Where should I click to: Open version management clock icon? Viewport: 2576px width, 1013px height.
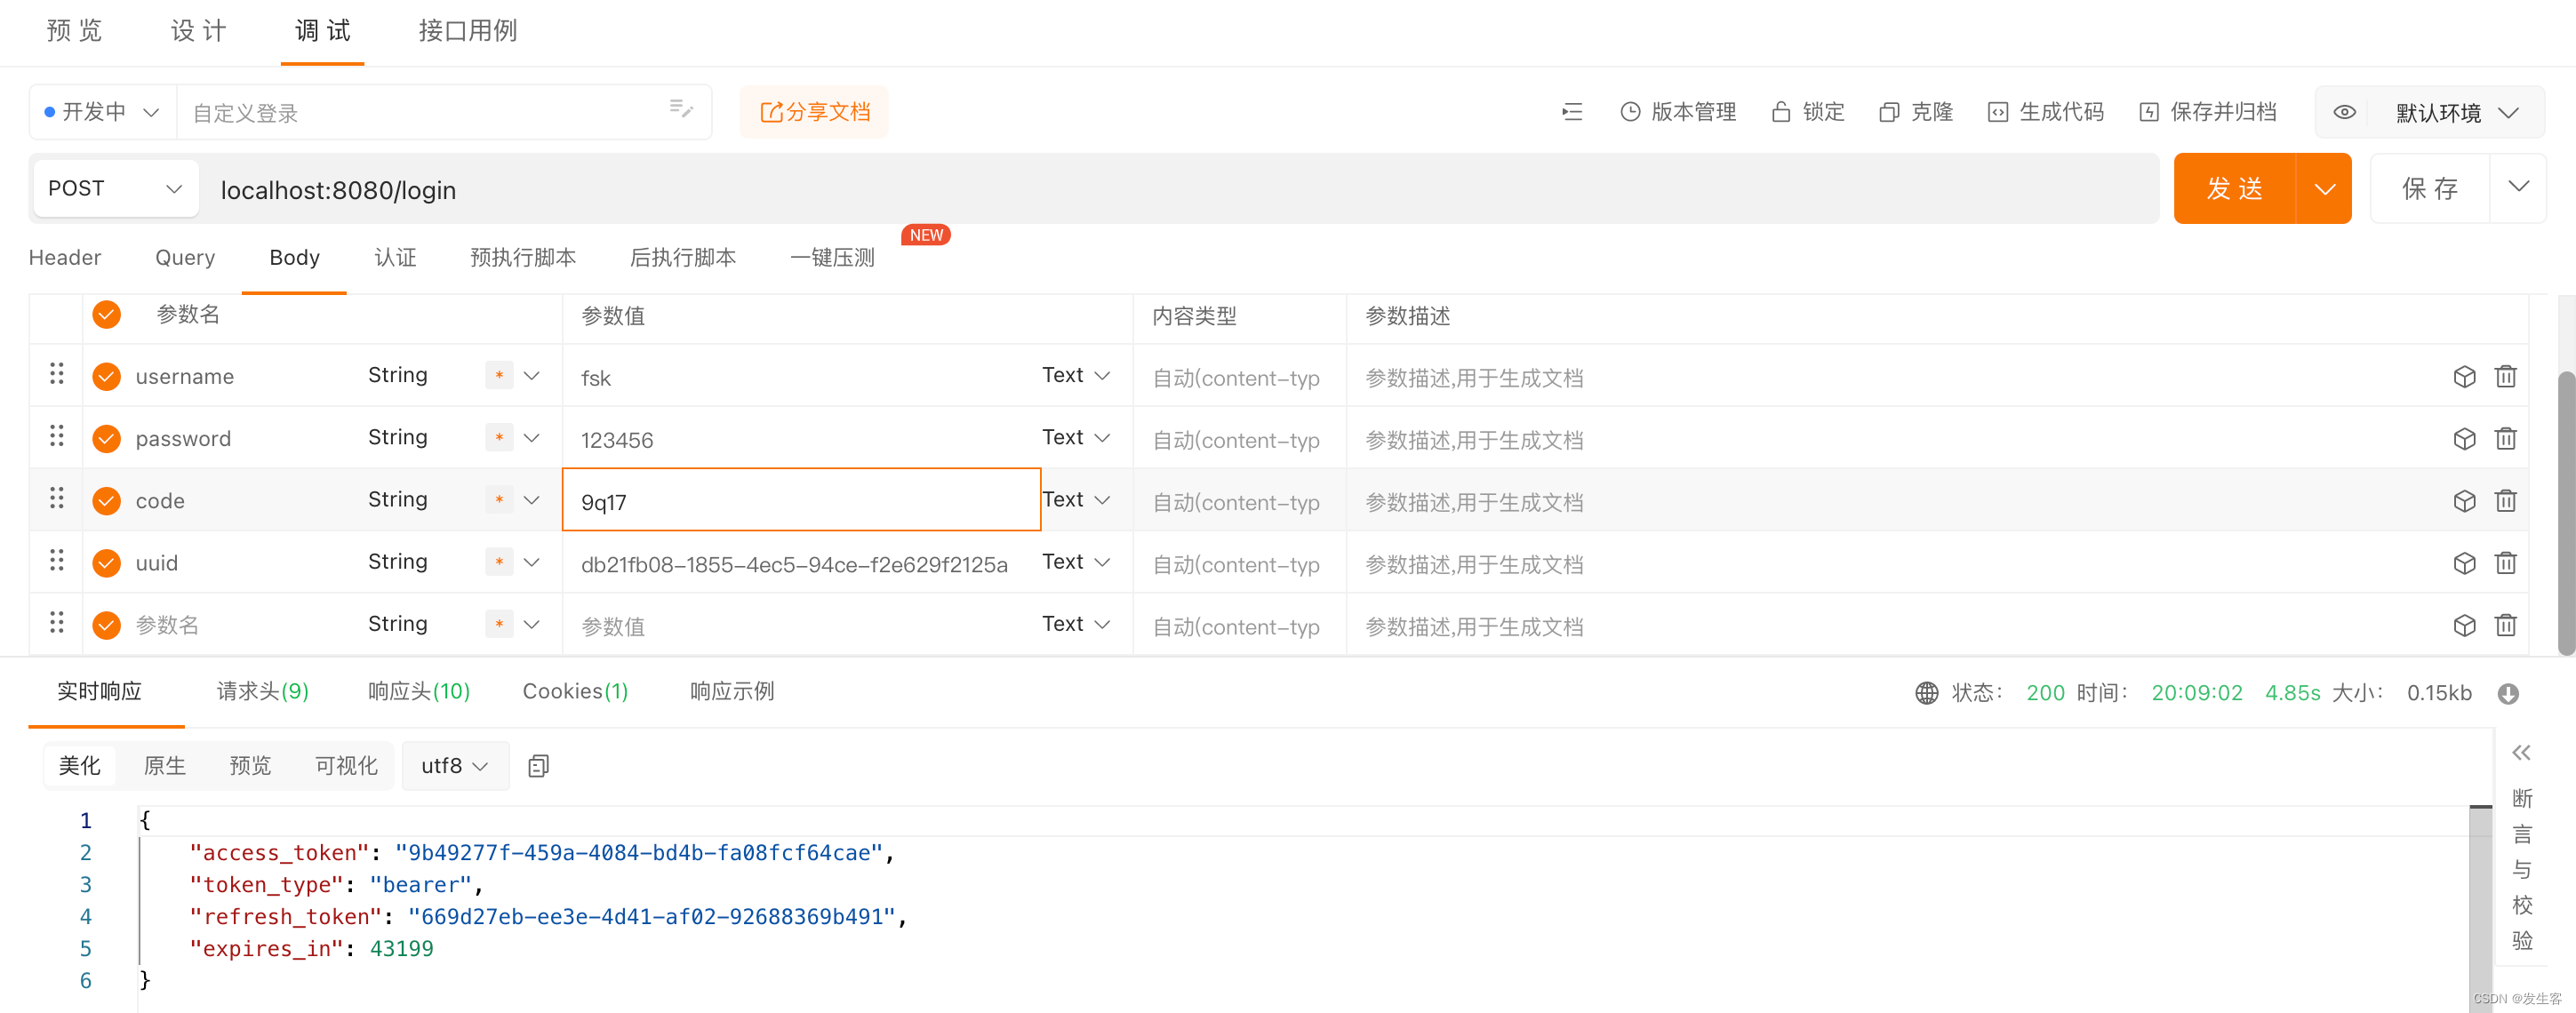click(1630, 112)
